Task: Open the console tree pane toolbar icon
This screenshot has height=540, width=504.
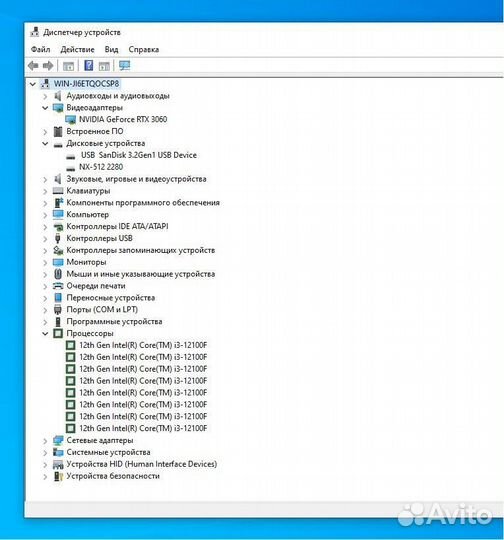Action: [68, 66]
